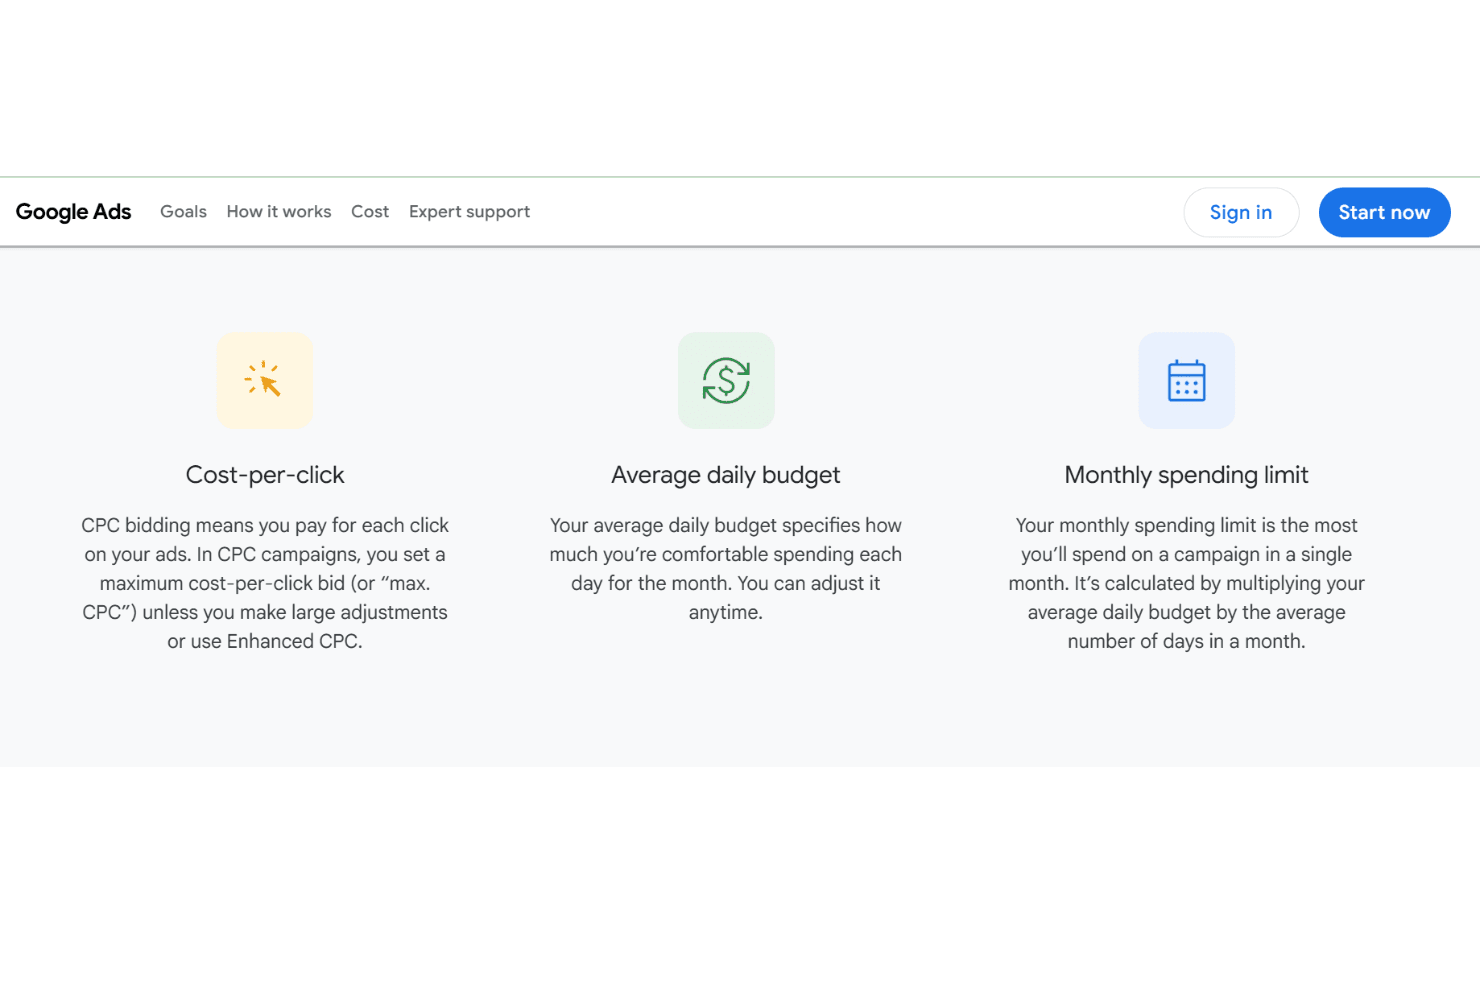Viewport: 1480px width, 987px height.
Task: Click the paragraph starting 'Your monthly spending limit'
Action: click(x=1187, y=583)
